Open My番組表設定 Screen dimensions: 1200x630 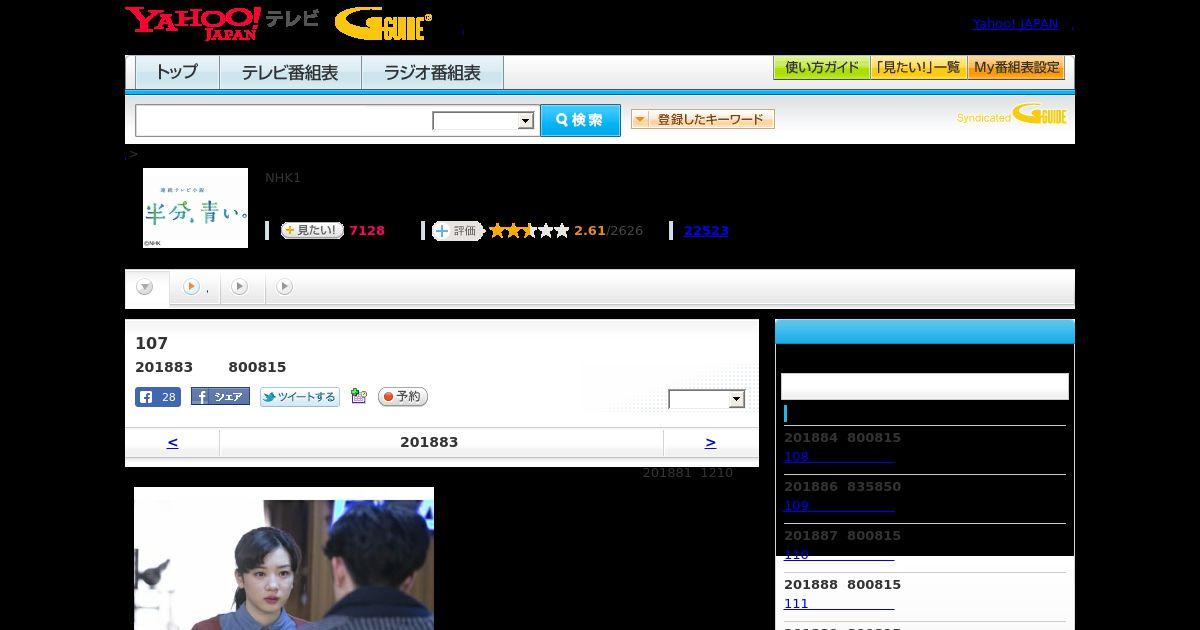[1016, 68]
